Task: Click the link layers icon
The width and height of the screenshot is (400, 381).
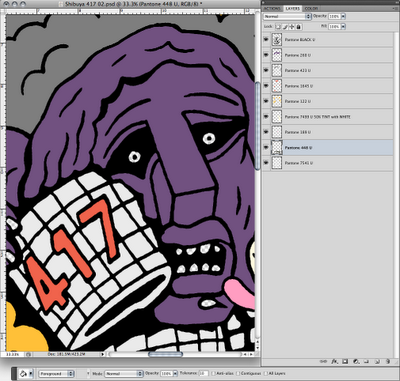Action: coord(323,361)
